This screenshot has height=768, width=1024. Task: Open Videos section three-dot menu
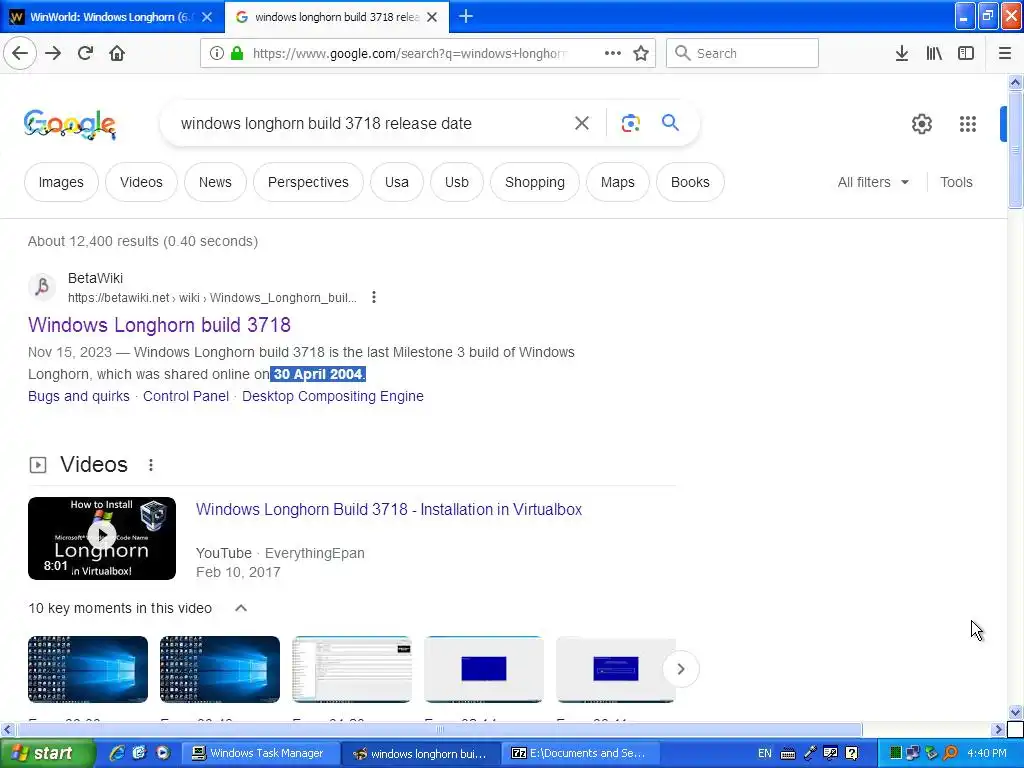pyautogui.click(x=151, y=464)
